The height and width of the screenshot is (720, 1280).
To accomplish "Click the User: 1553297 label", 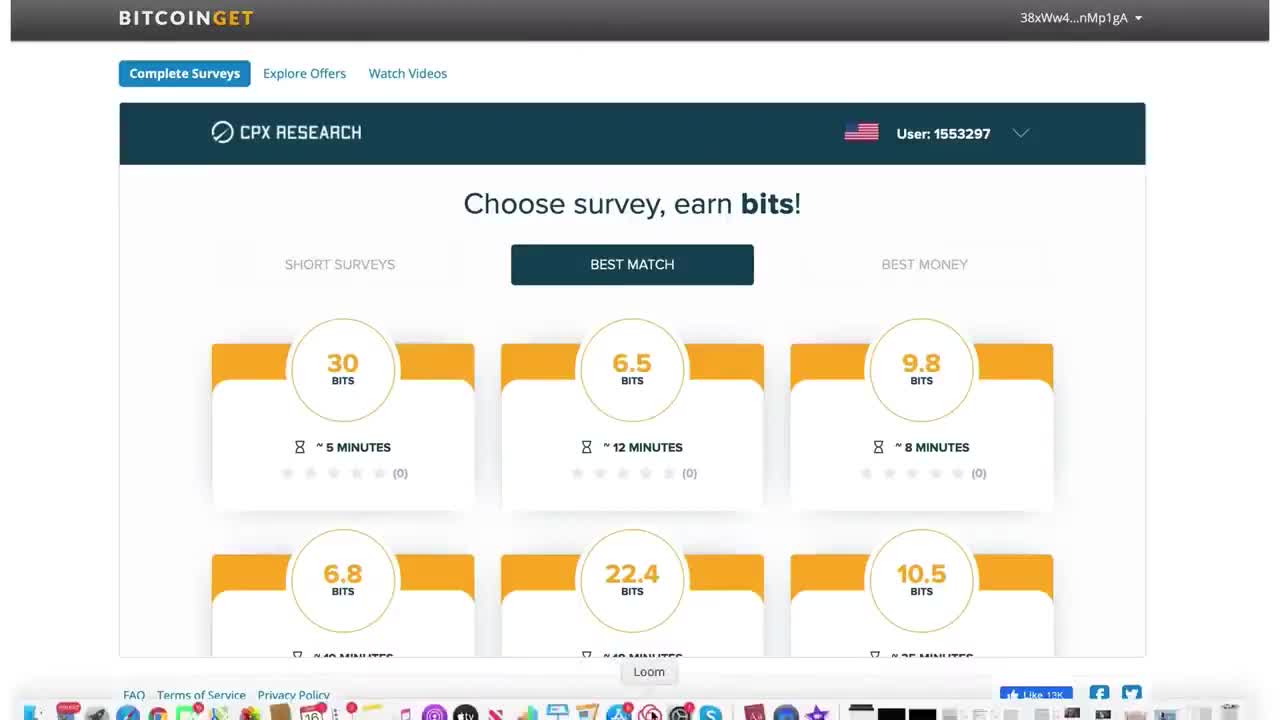I will [x=943, y=133].
